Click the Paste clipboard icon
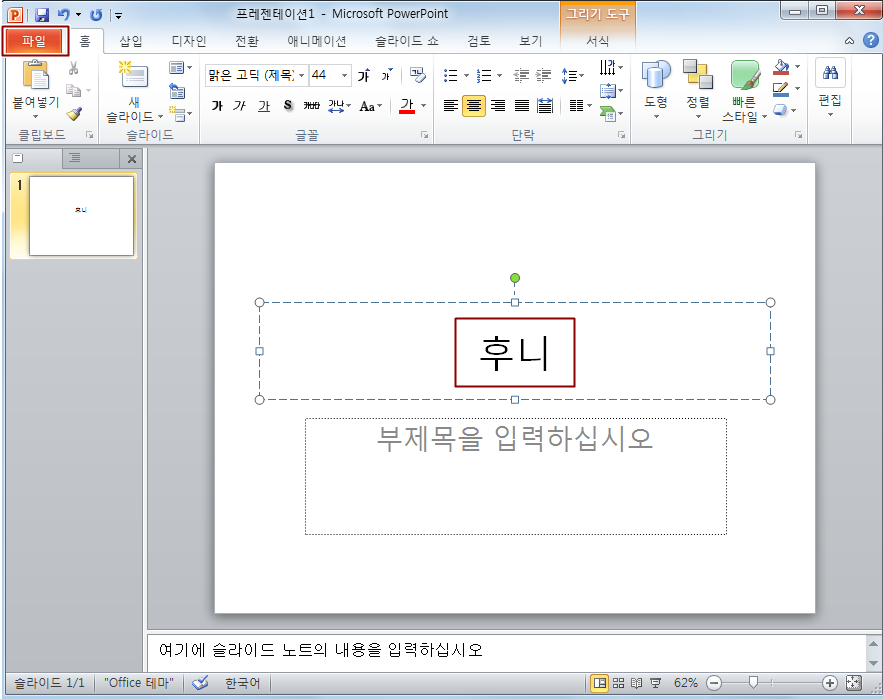 (x=36, y=76)
